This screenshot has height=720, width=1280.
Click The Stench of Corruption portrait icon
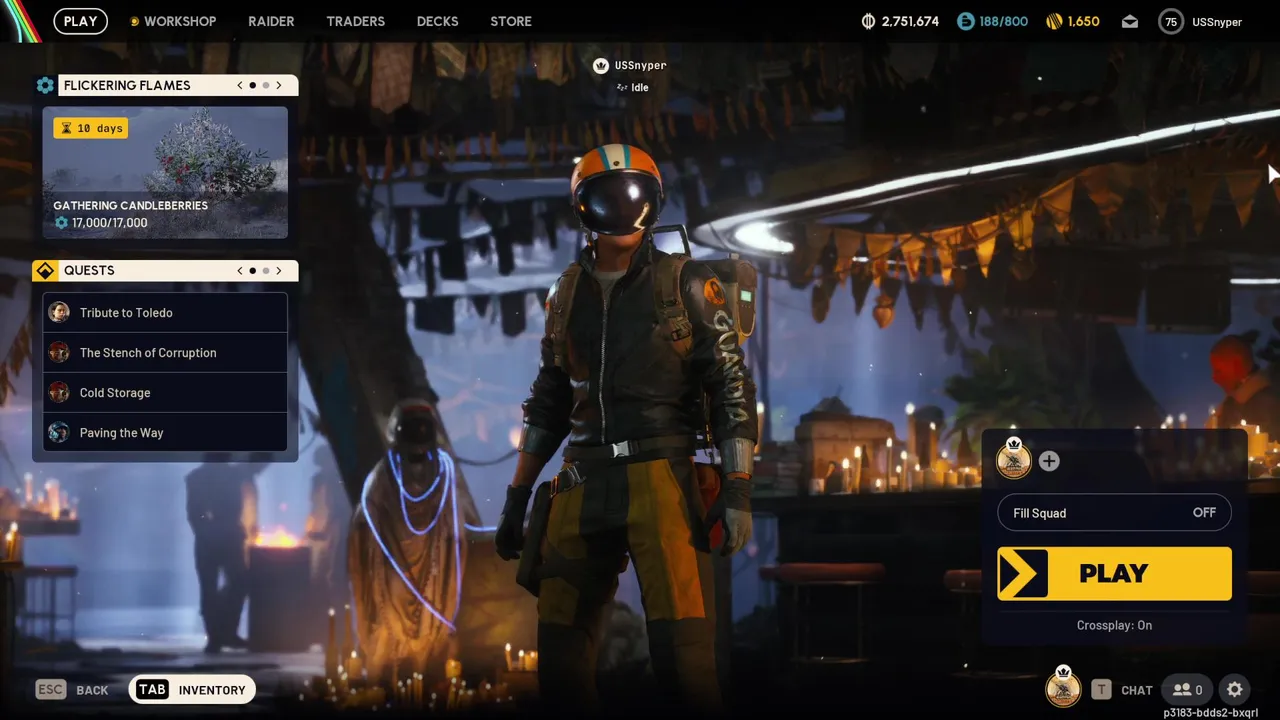[x=59, y=352]
